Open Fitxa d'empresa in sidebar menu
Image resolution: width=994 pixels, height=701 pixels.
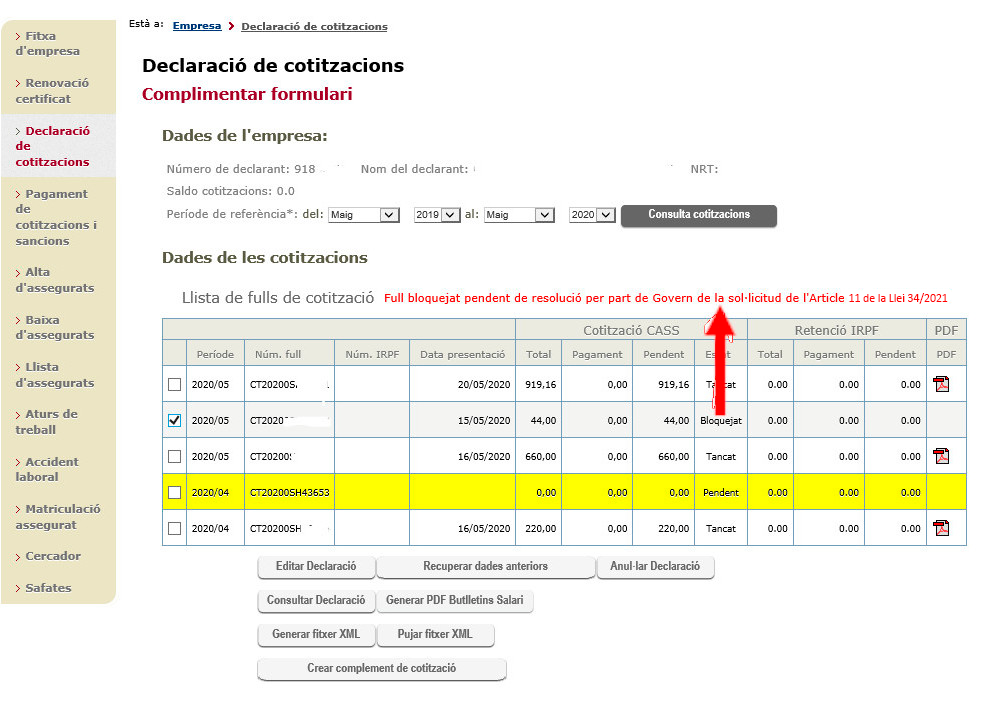point(48,43)
